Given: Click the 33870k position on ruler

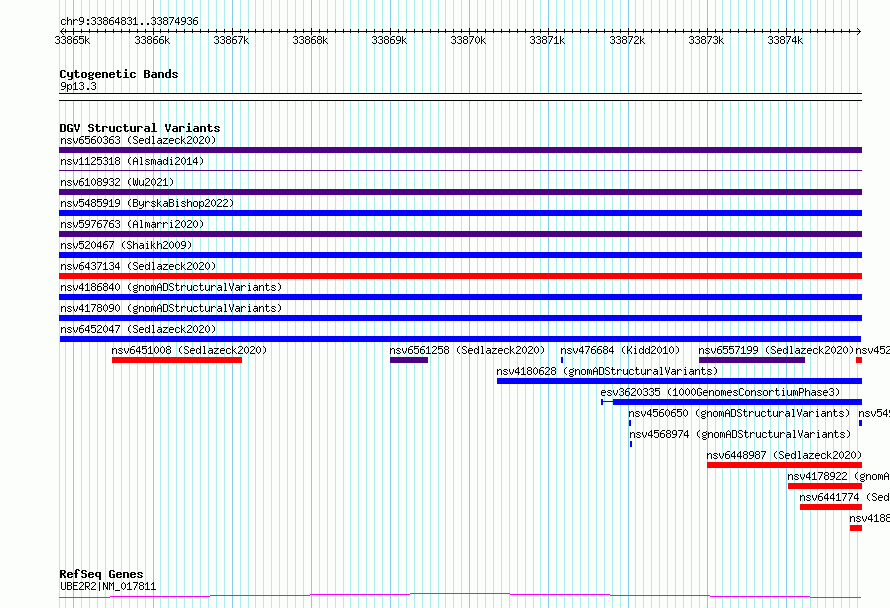Looking at the screenshot, I should [468, 40].
